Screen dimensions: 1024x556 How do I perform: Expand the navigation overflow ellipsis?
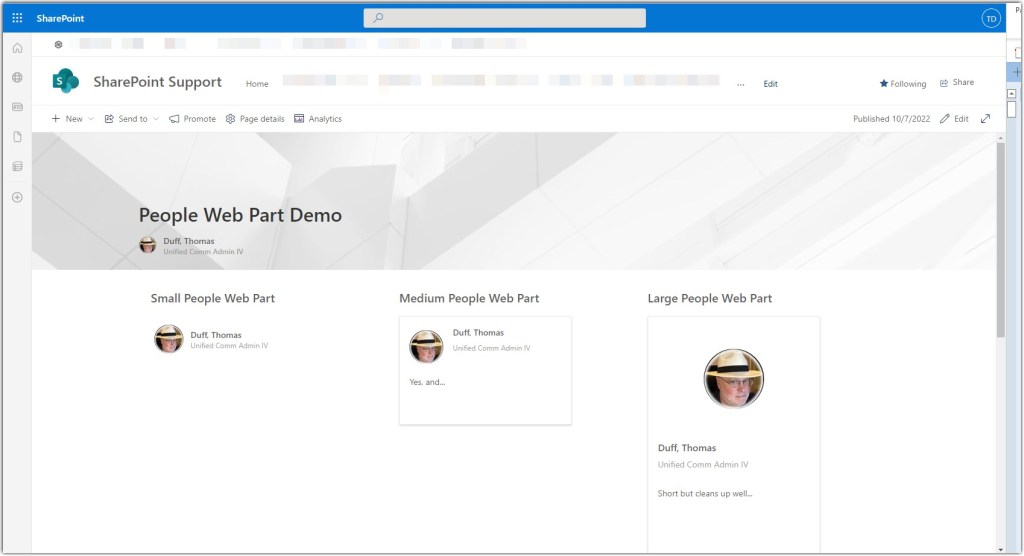pos(740,85)
